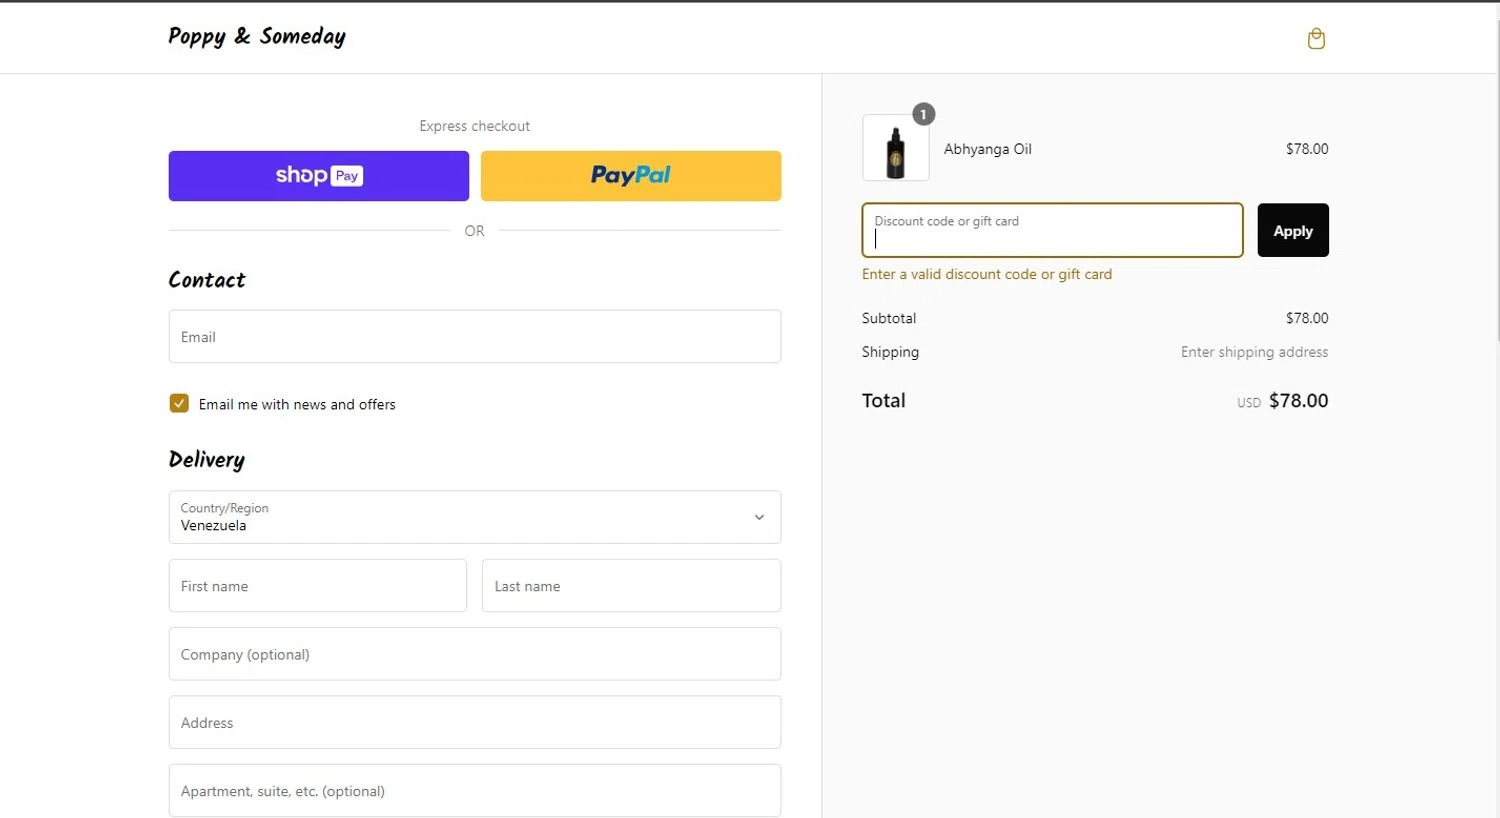Viewport: 1500px width, 818px height.
Task: Click the quantity badge on product image
Action: pos(923,114)
